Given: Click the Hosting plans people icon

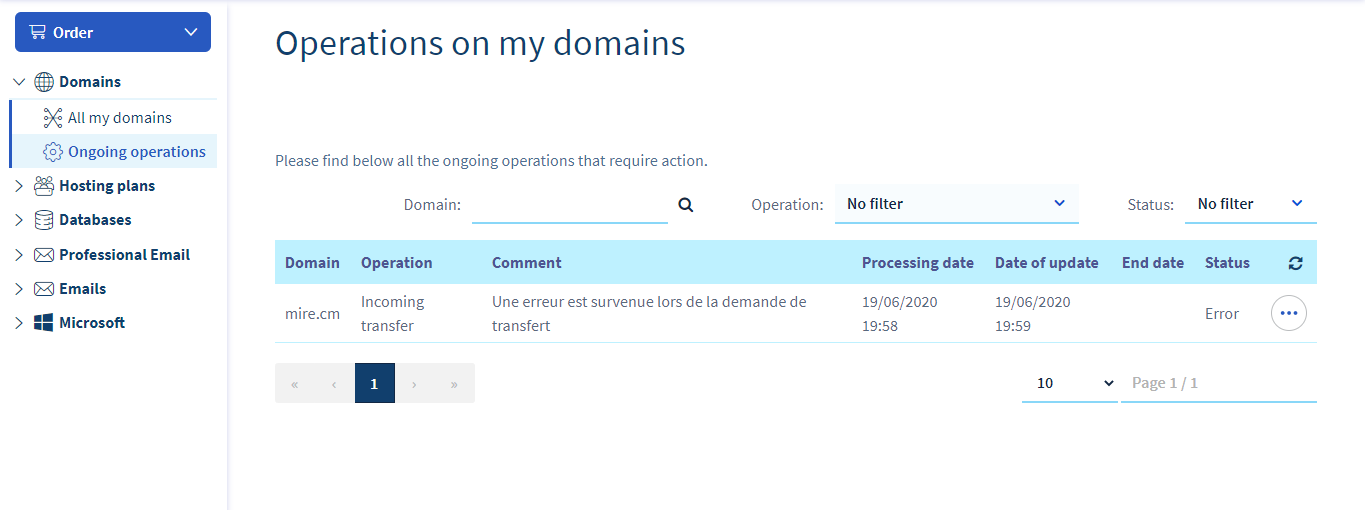Looking at the screenshot, I should point(44,186).
